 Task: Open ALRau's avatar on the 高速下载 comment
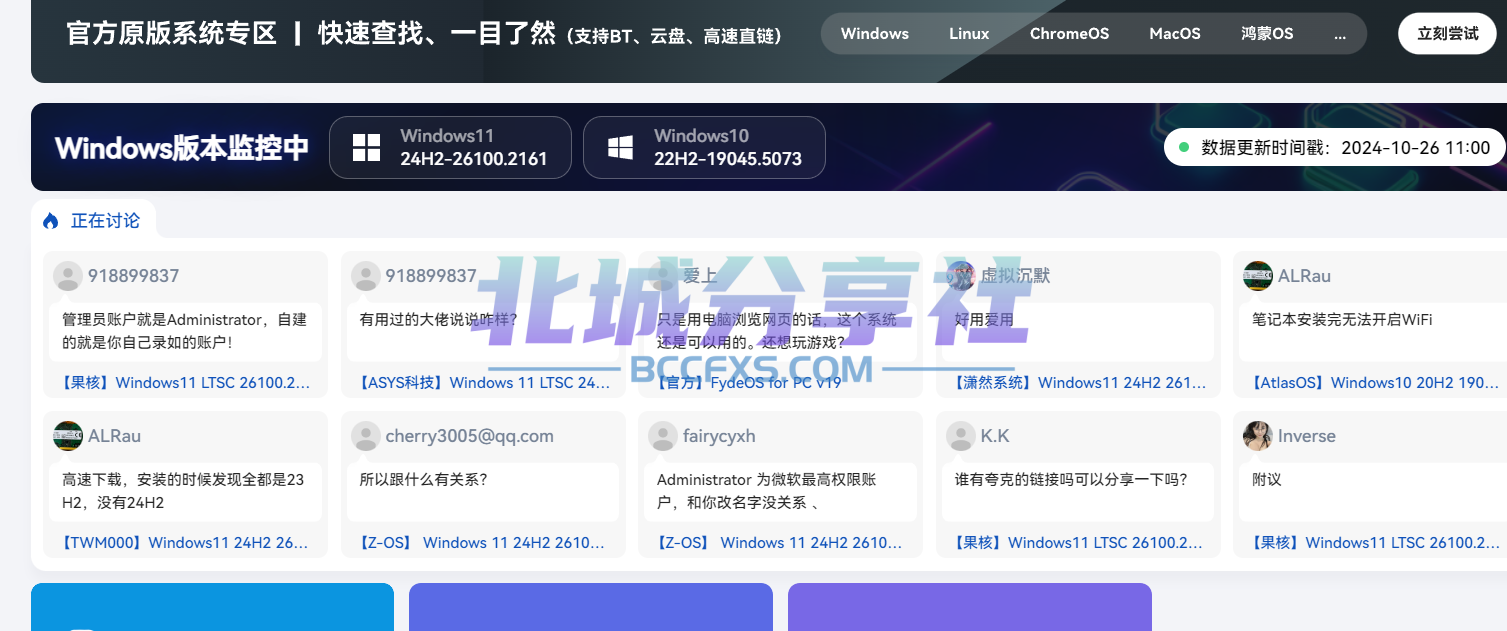point(68,436)
